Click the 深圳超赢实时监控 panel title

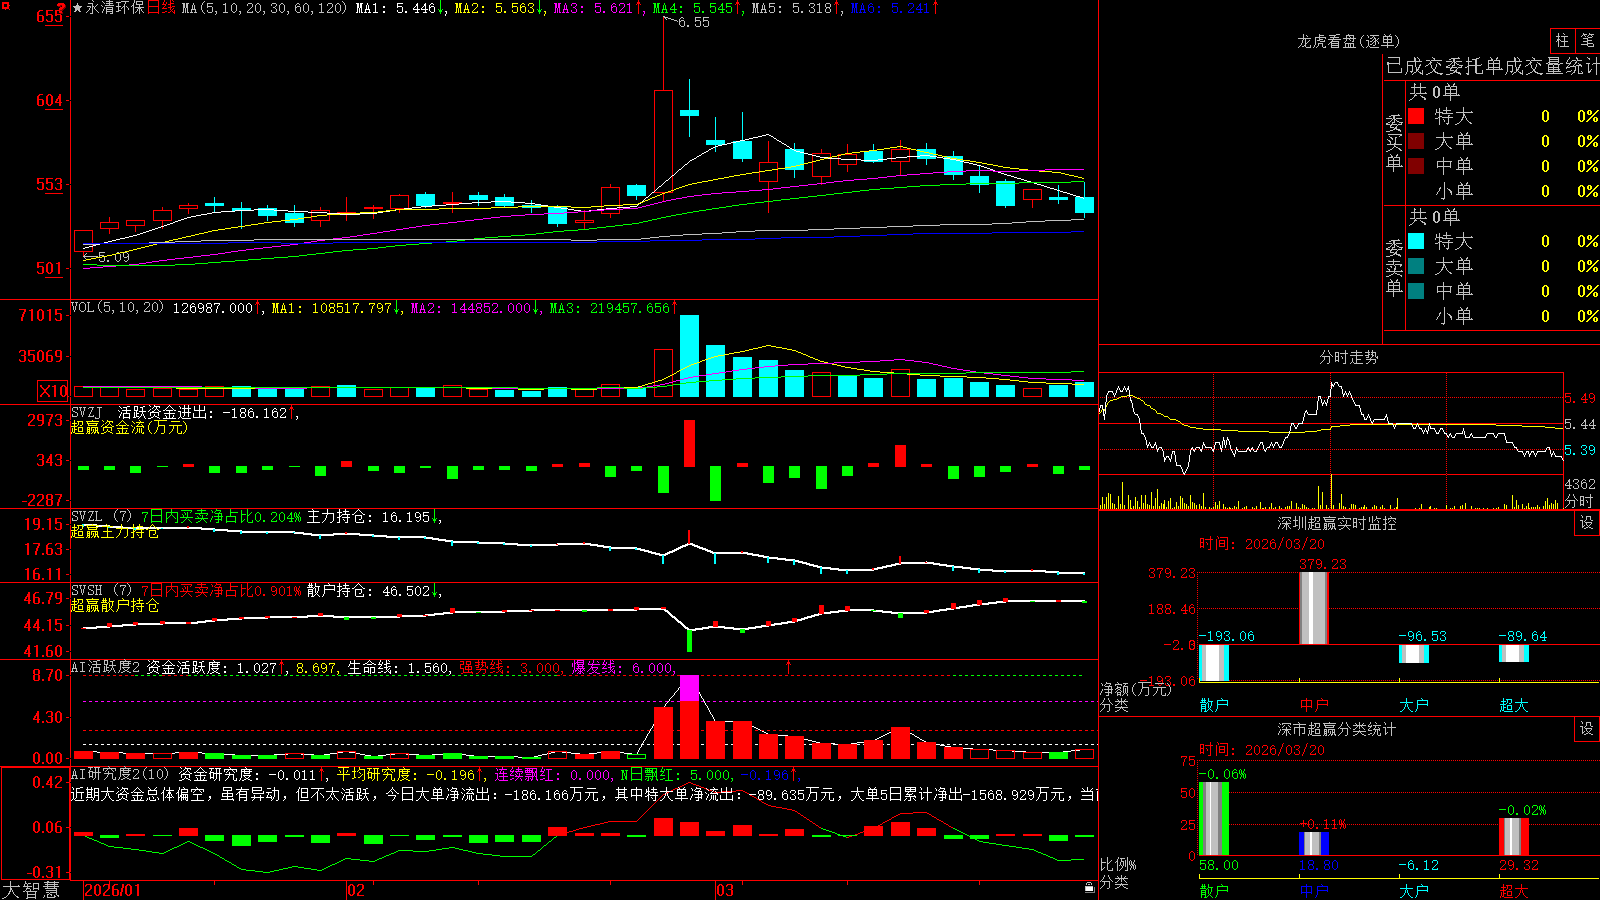[x=1336, y=523]
